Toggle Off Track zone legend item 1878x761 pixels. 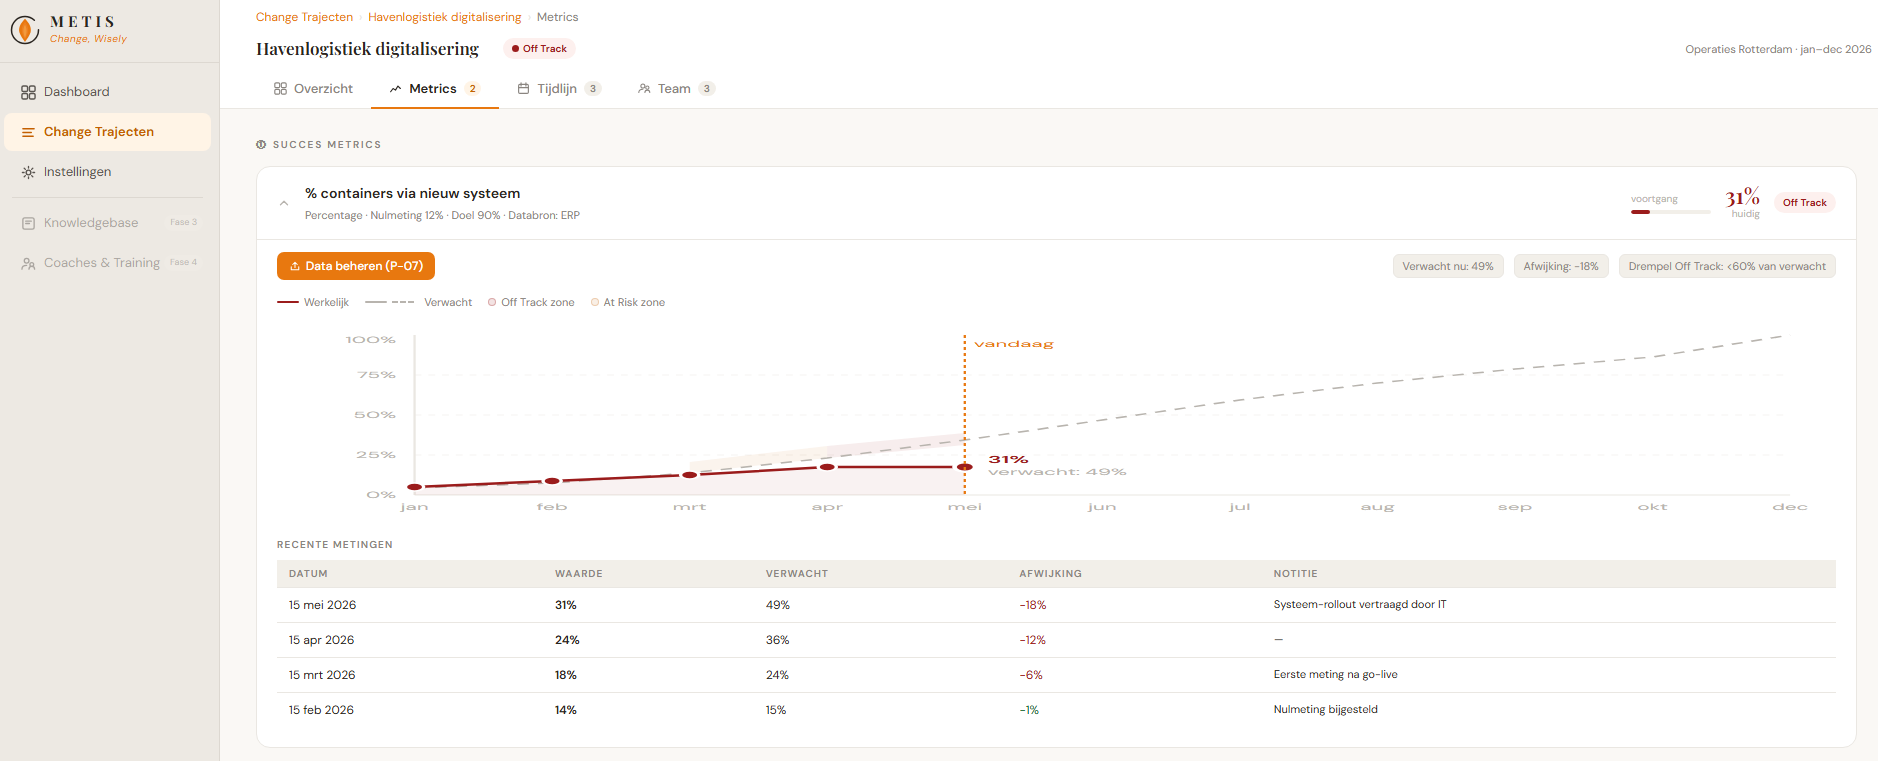(x=531, y=302)
